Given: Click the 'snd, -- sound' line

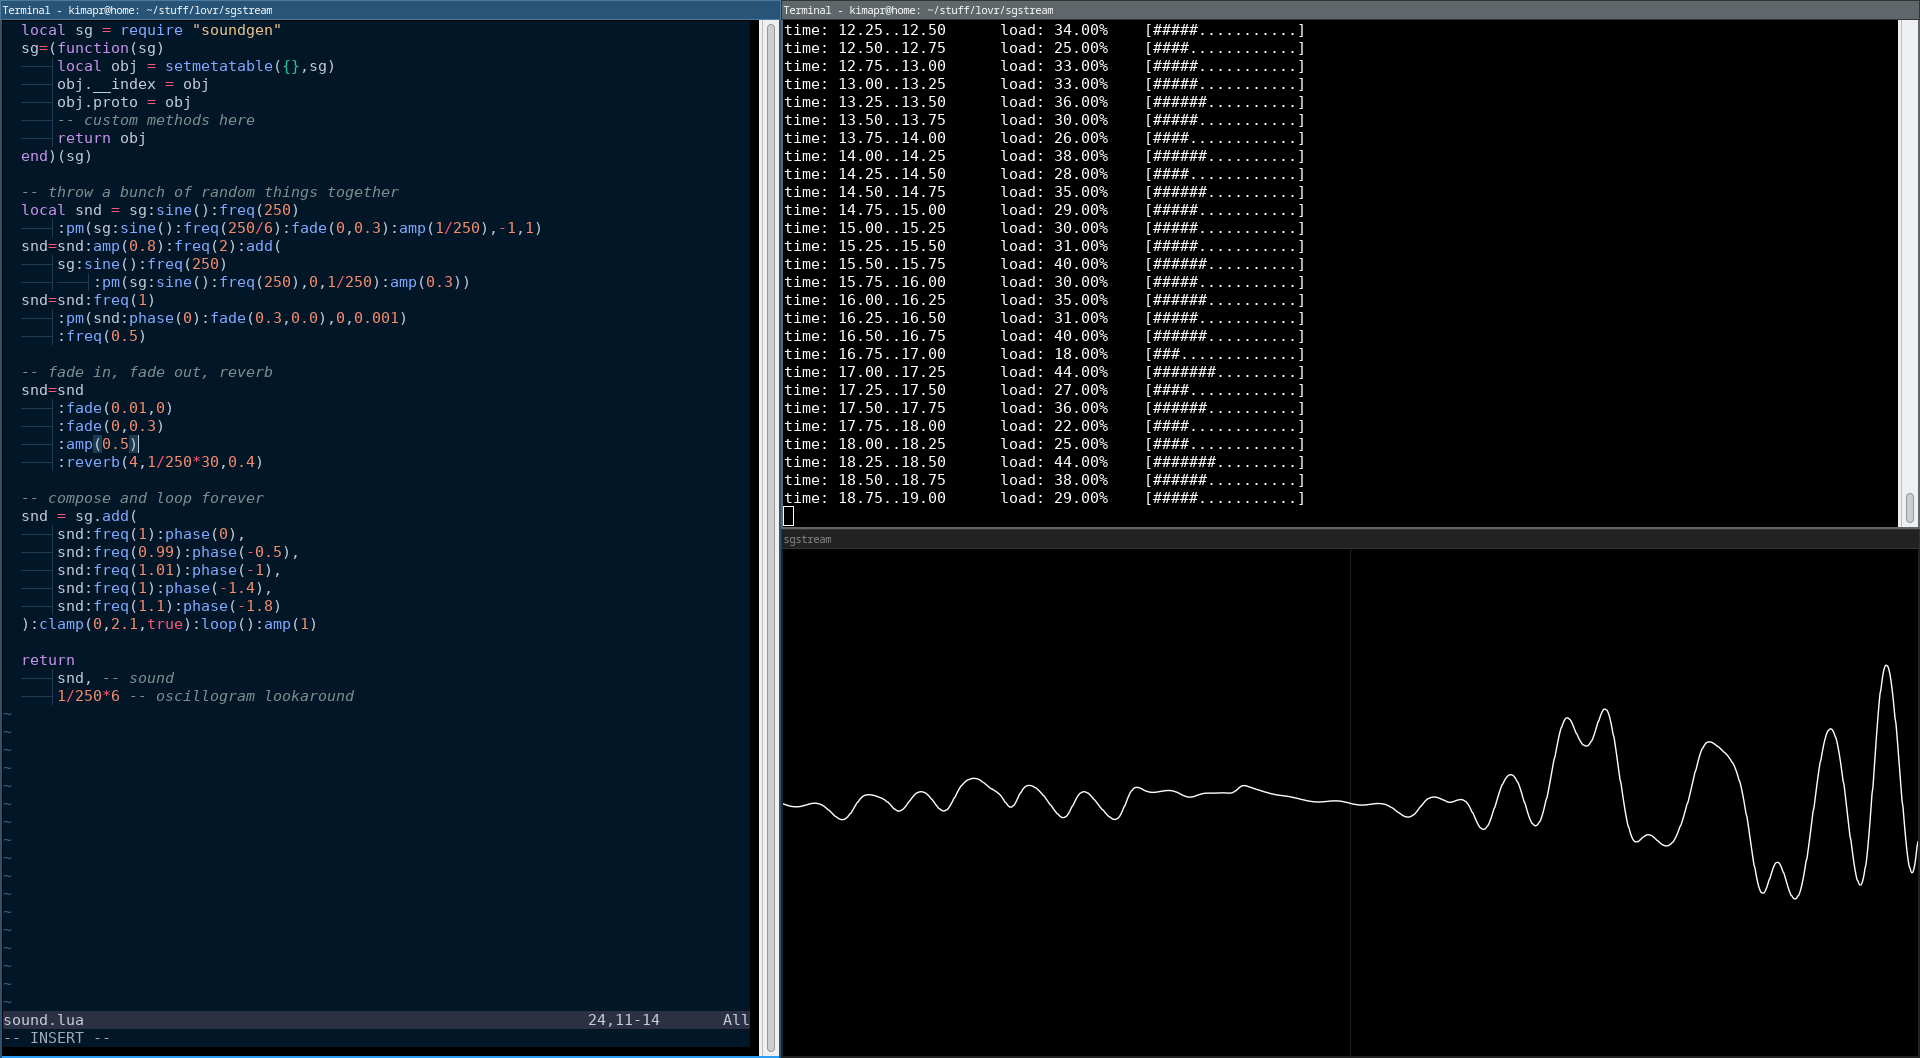Looking at the screenshot, I should [x=115, y=678].
